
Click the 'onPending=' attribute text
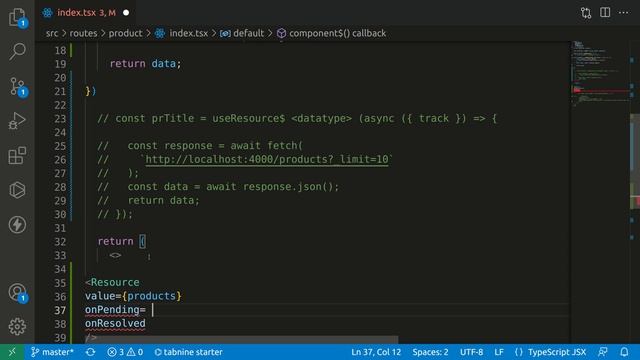click(115, 309)
